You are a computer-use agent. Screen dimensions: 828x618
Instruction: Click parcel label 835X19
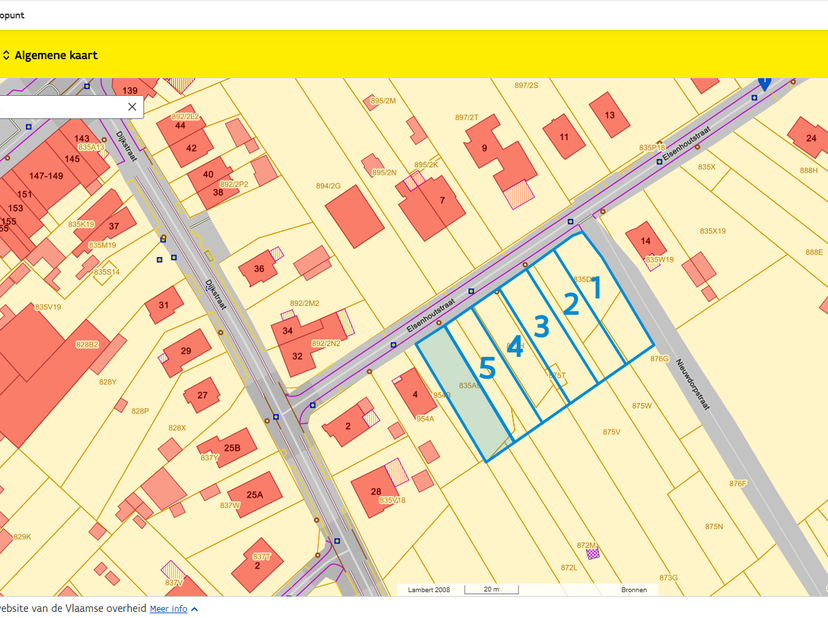point(713,231)
